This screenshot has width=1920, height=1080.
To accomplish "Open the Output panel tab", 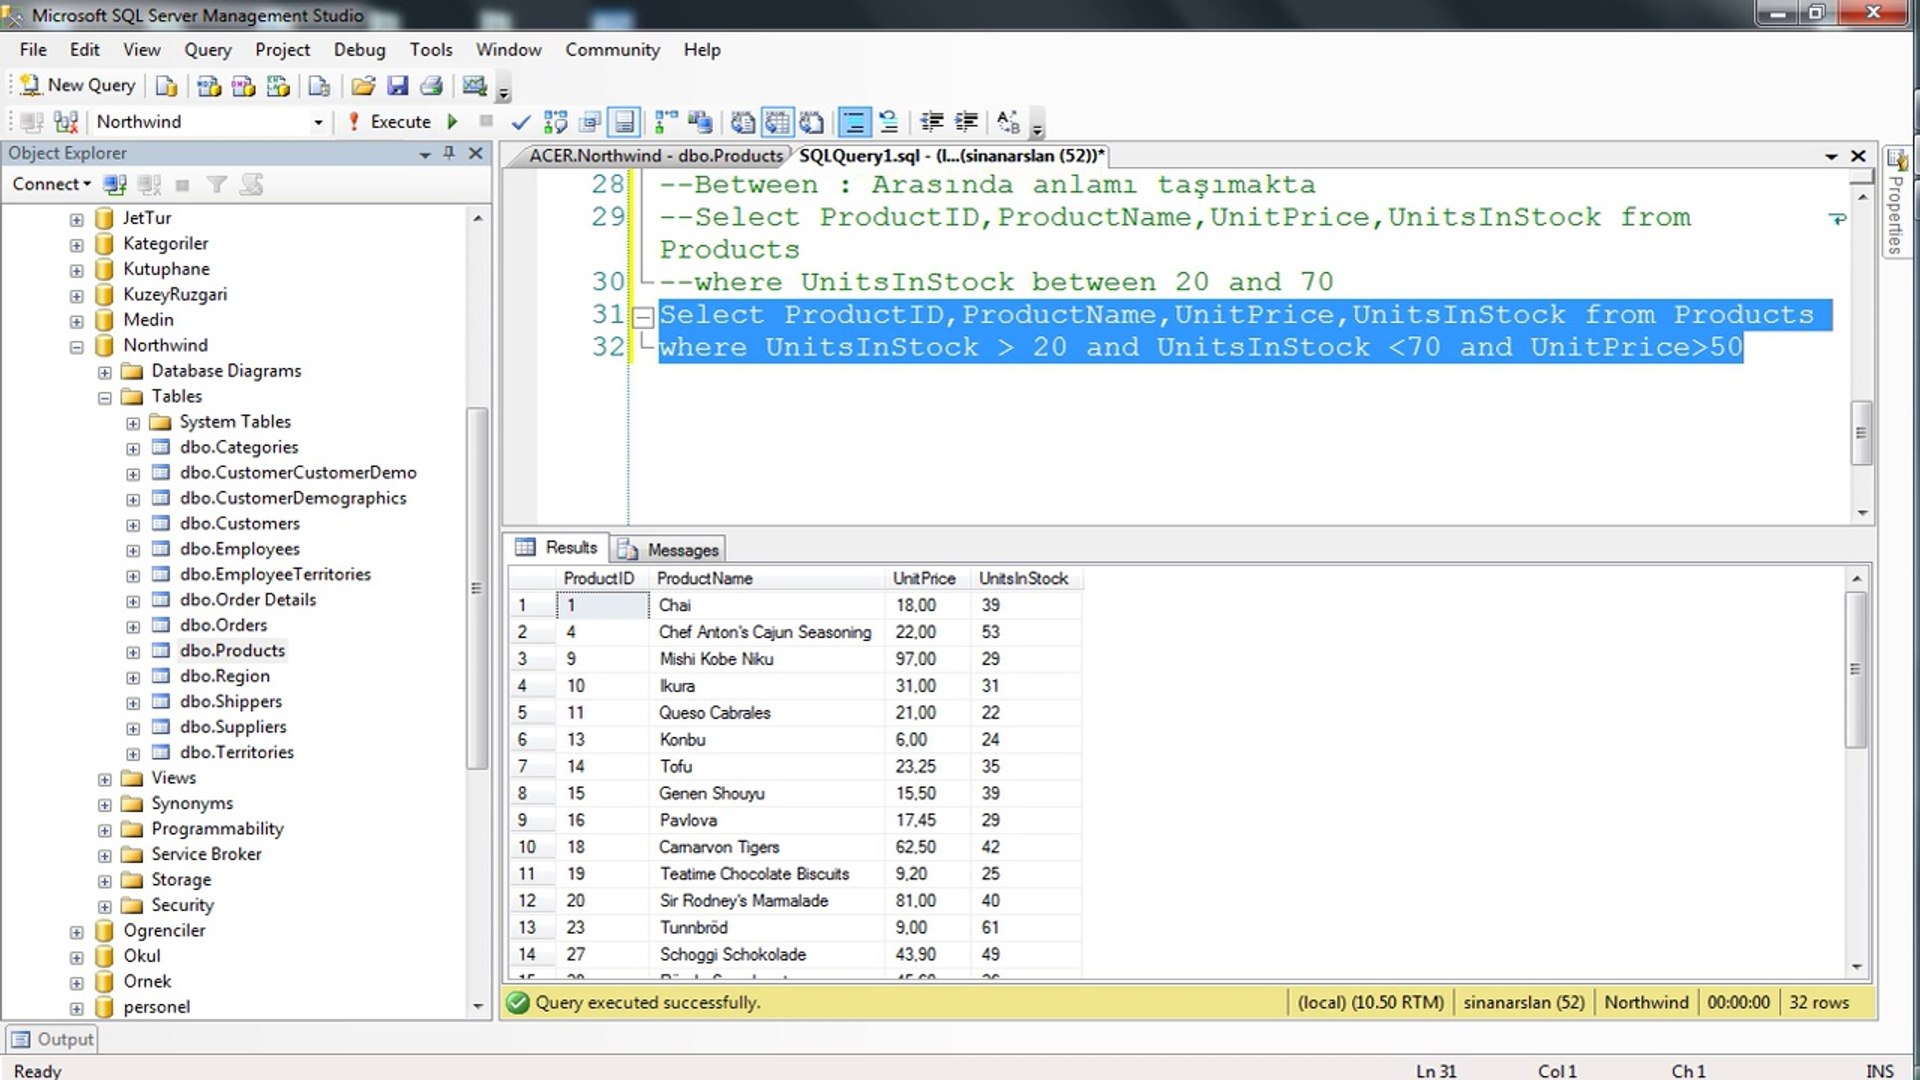I will point(53,1039).
